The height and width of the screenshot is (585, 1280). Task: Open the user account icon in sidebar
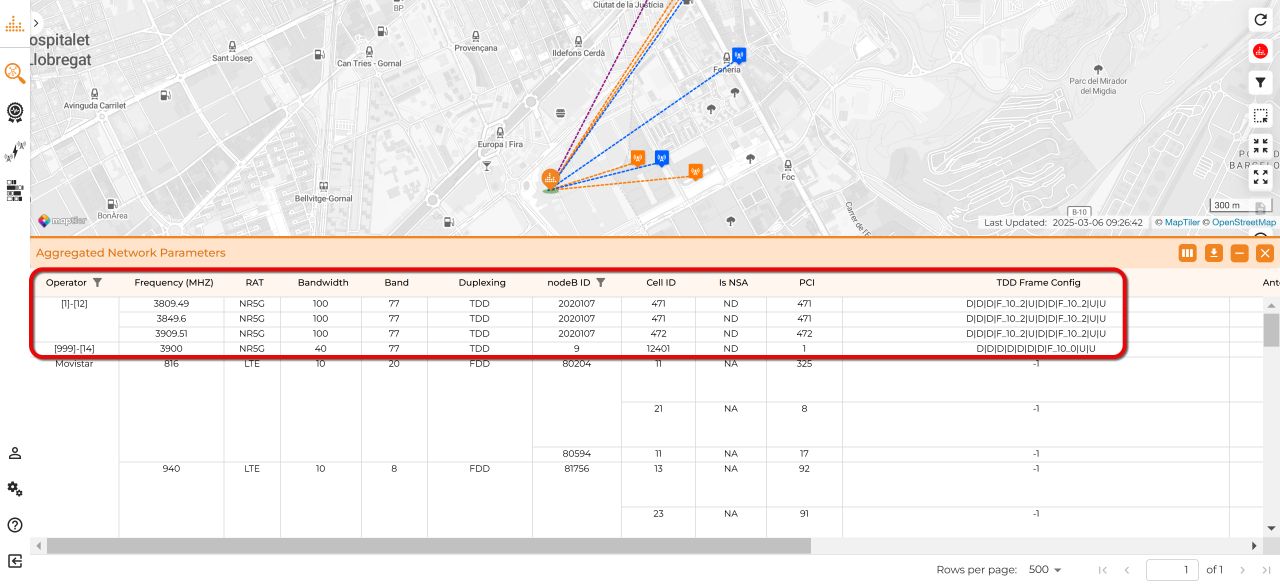pyautogui.click(x=15, y=453)
